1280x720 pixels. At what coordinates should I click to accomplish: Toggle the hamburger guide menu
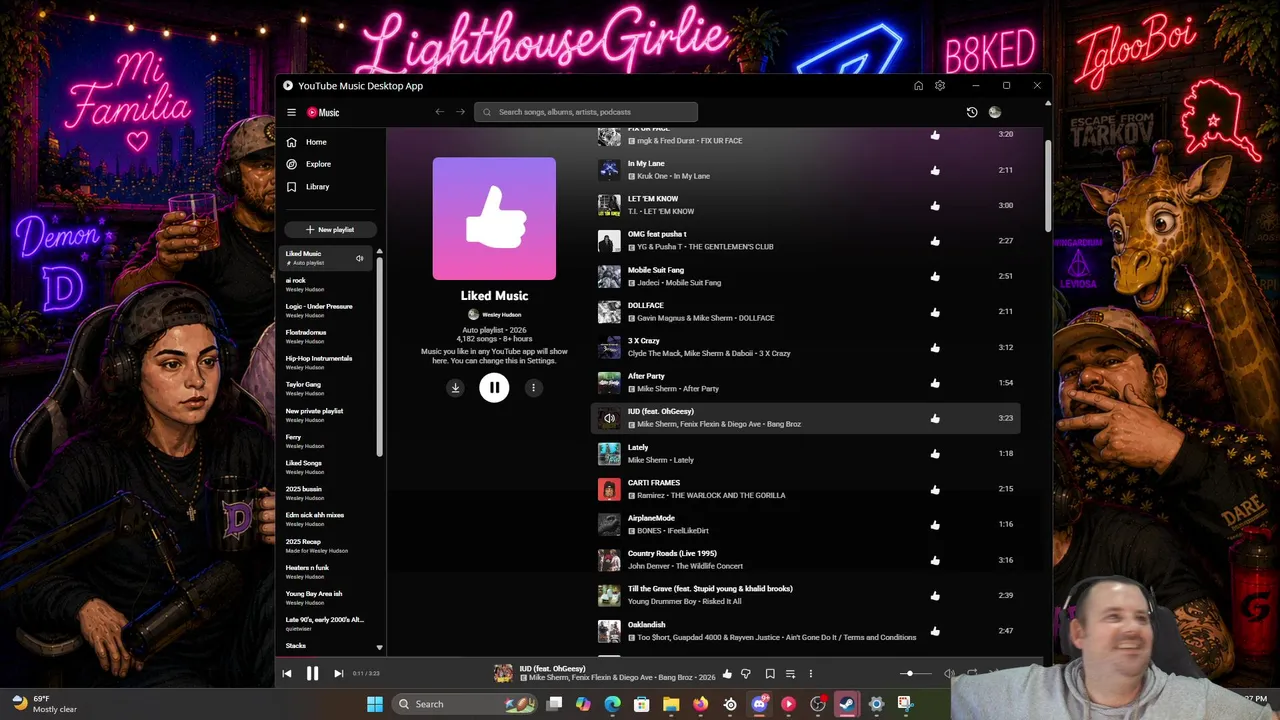(291, 112)
